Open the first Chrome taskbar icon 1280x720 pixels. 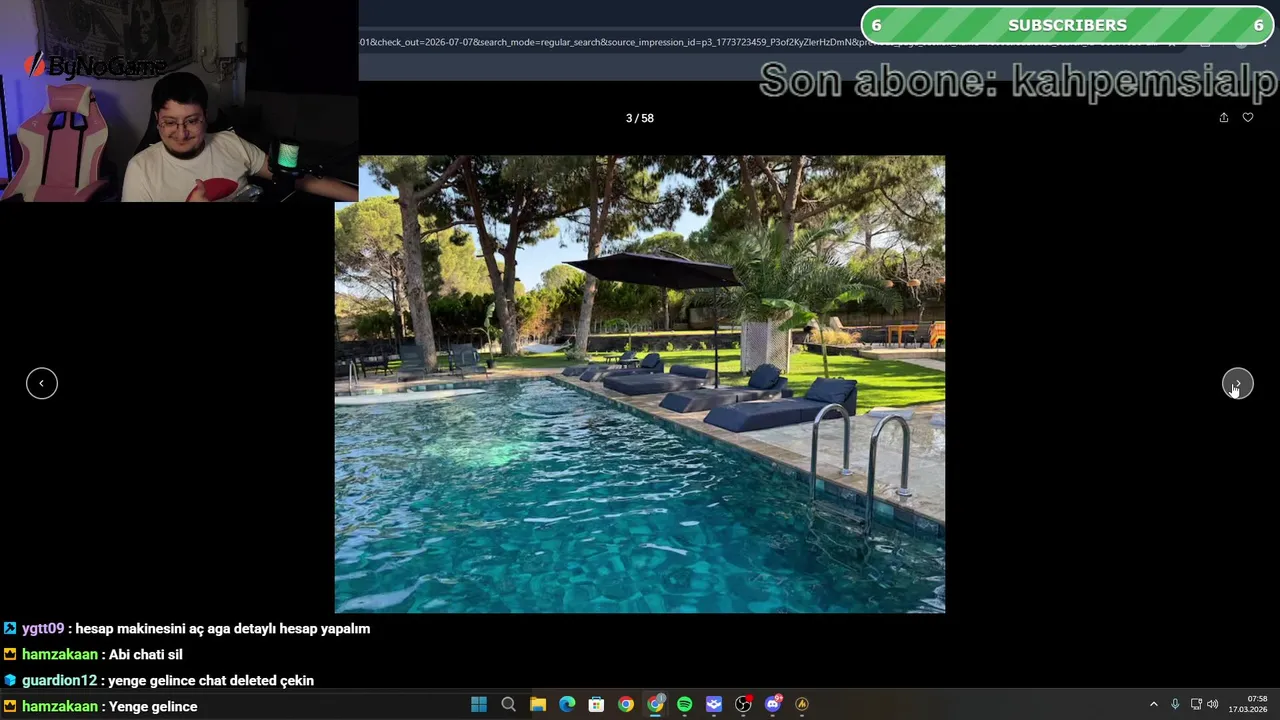point(626,704)
